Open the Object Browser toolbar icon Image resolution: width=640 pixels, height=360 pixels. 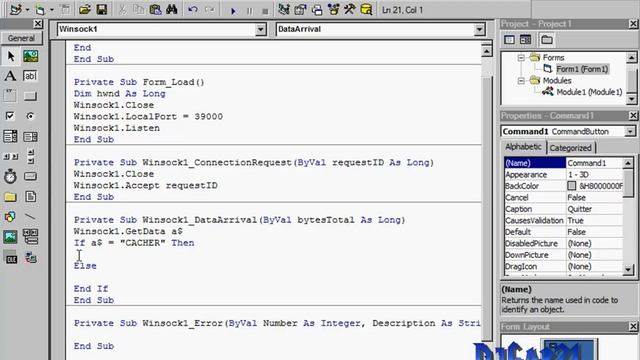333,9
